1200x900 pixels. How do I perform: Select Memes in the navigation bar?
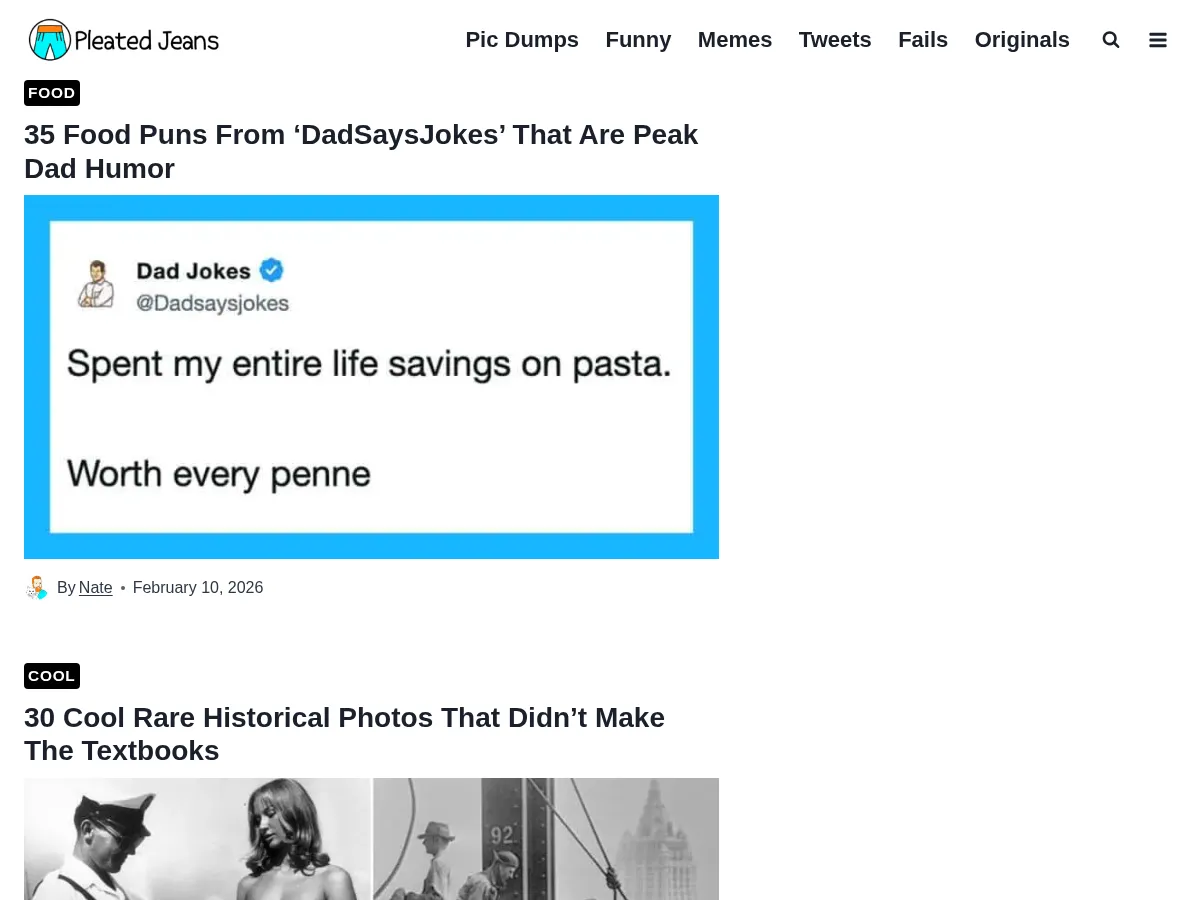click(x=735, y=40)
